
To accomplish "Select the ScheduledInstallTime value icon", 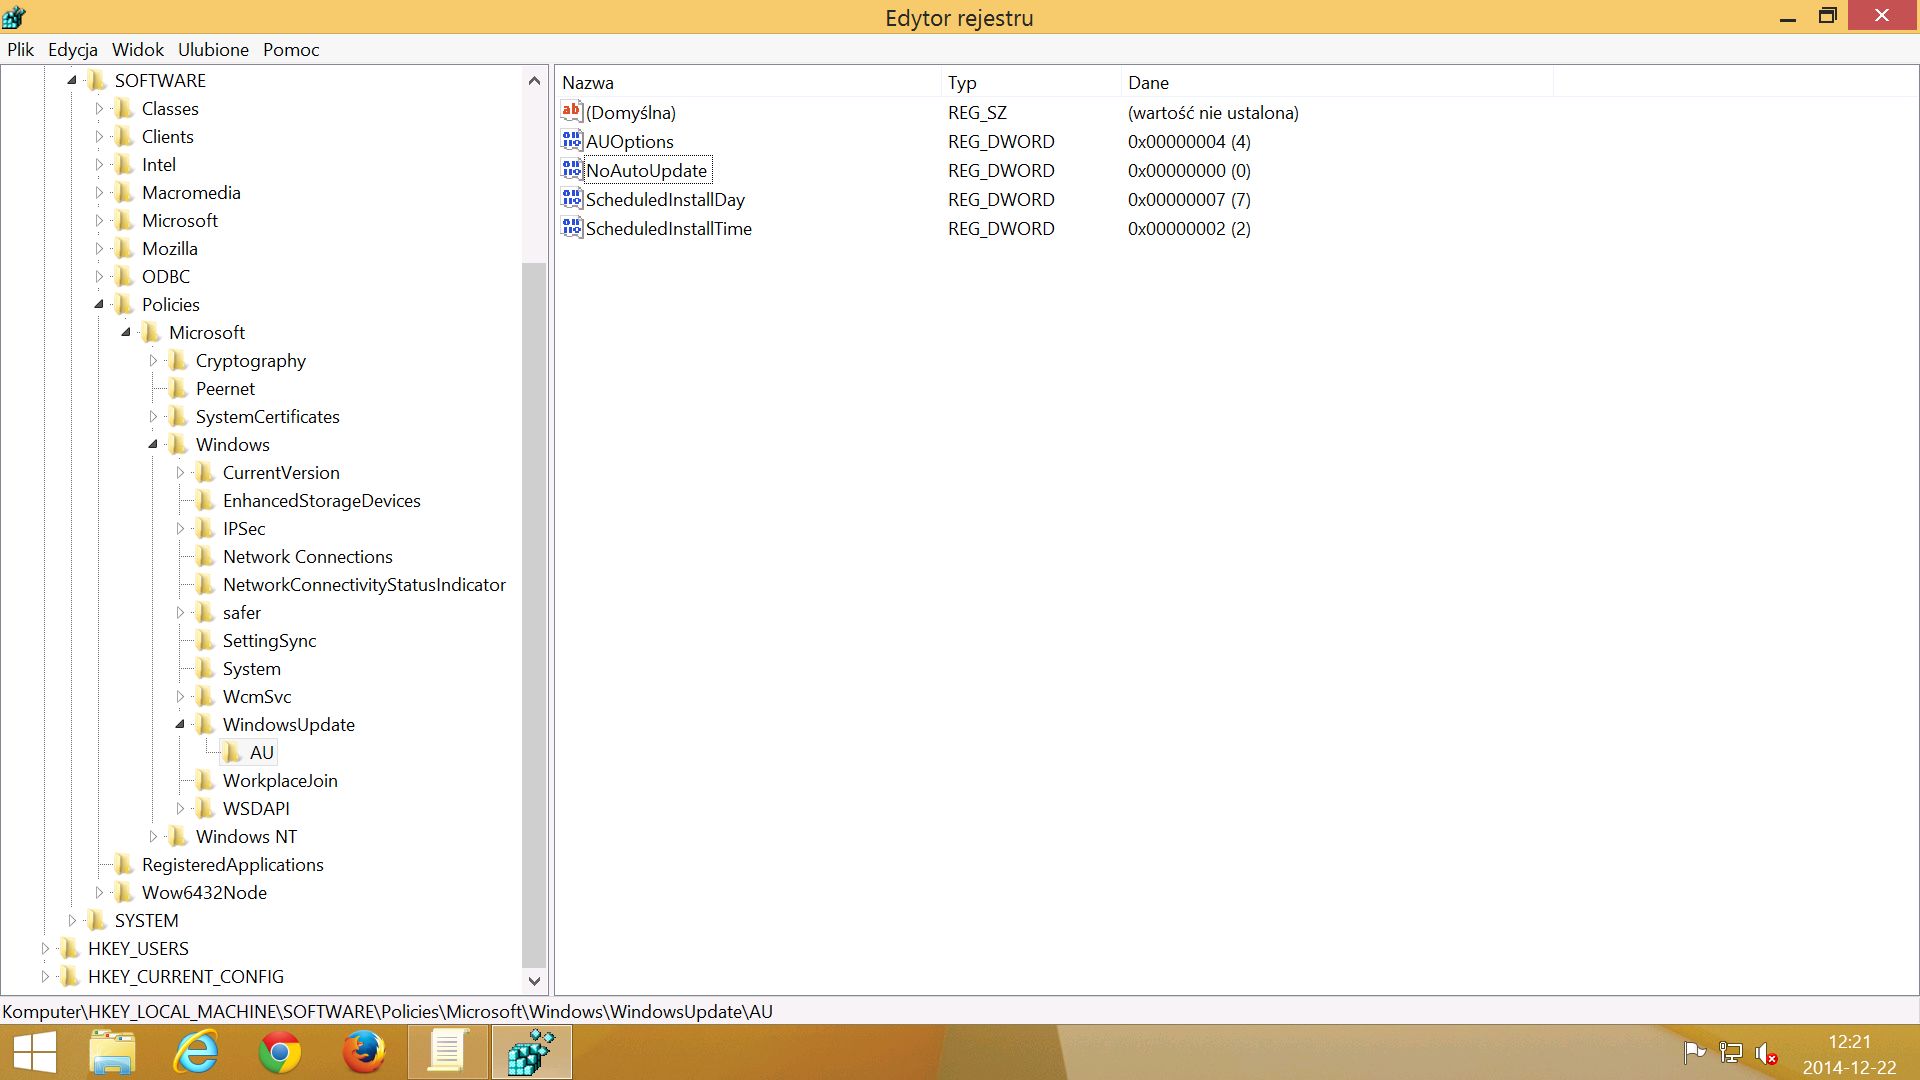I will (572, 228).
